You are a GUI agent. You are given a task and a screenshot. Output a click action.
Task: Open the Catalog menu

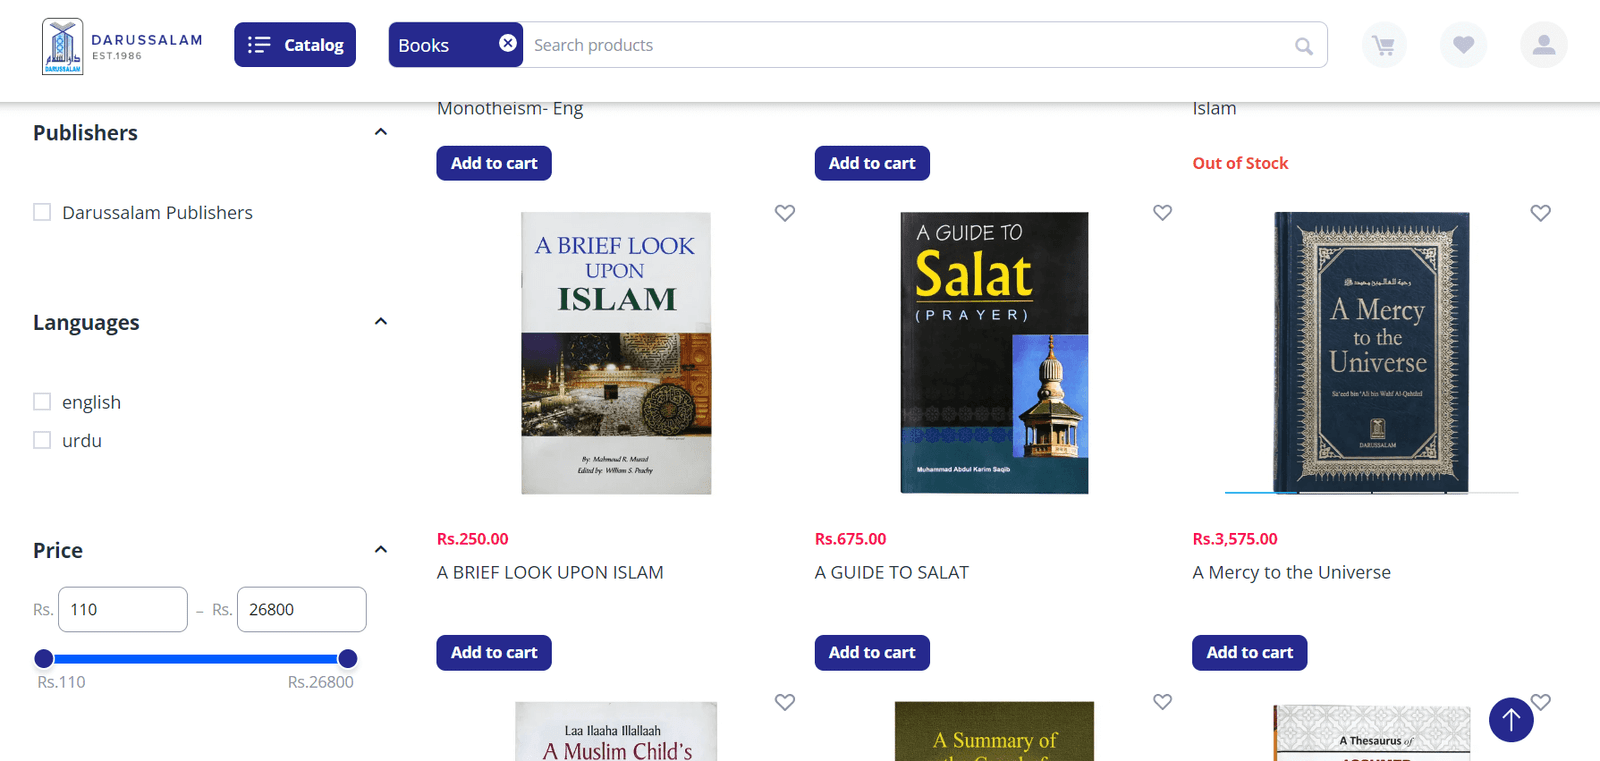295,45
